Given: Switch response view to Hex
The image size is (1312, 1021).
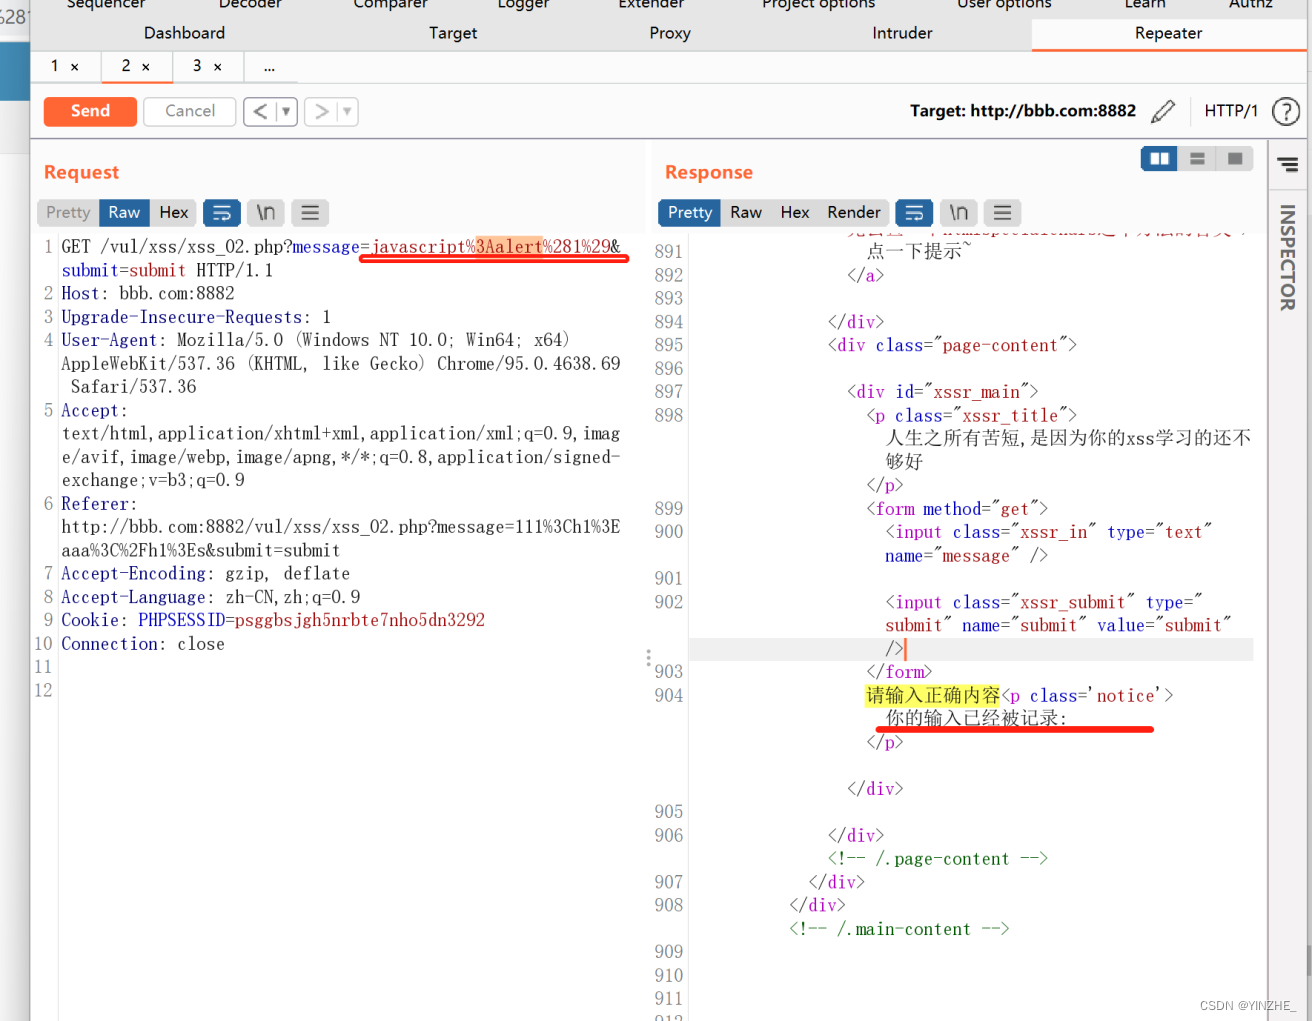Looking at the screenshot, I should (795, 213).
